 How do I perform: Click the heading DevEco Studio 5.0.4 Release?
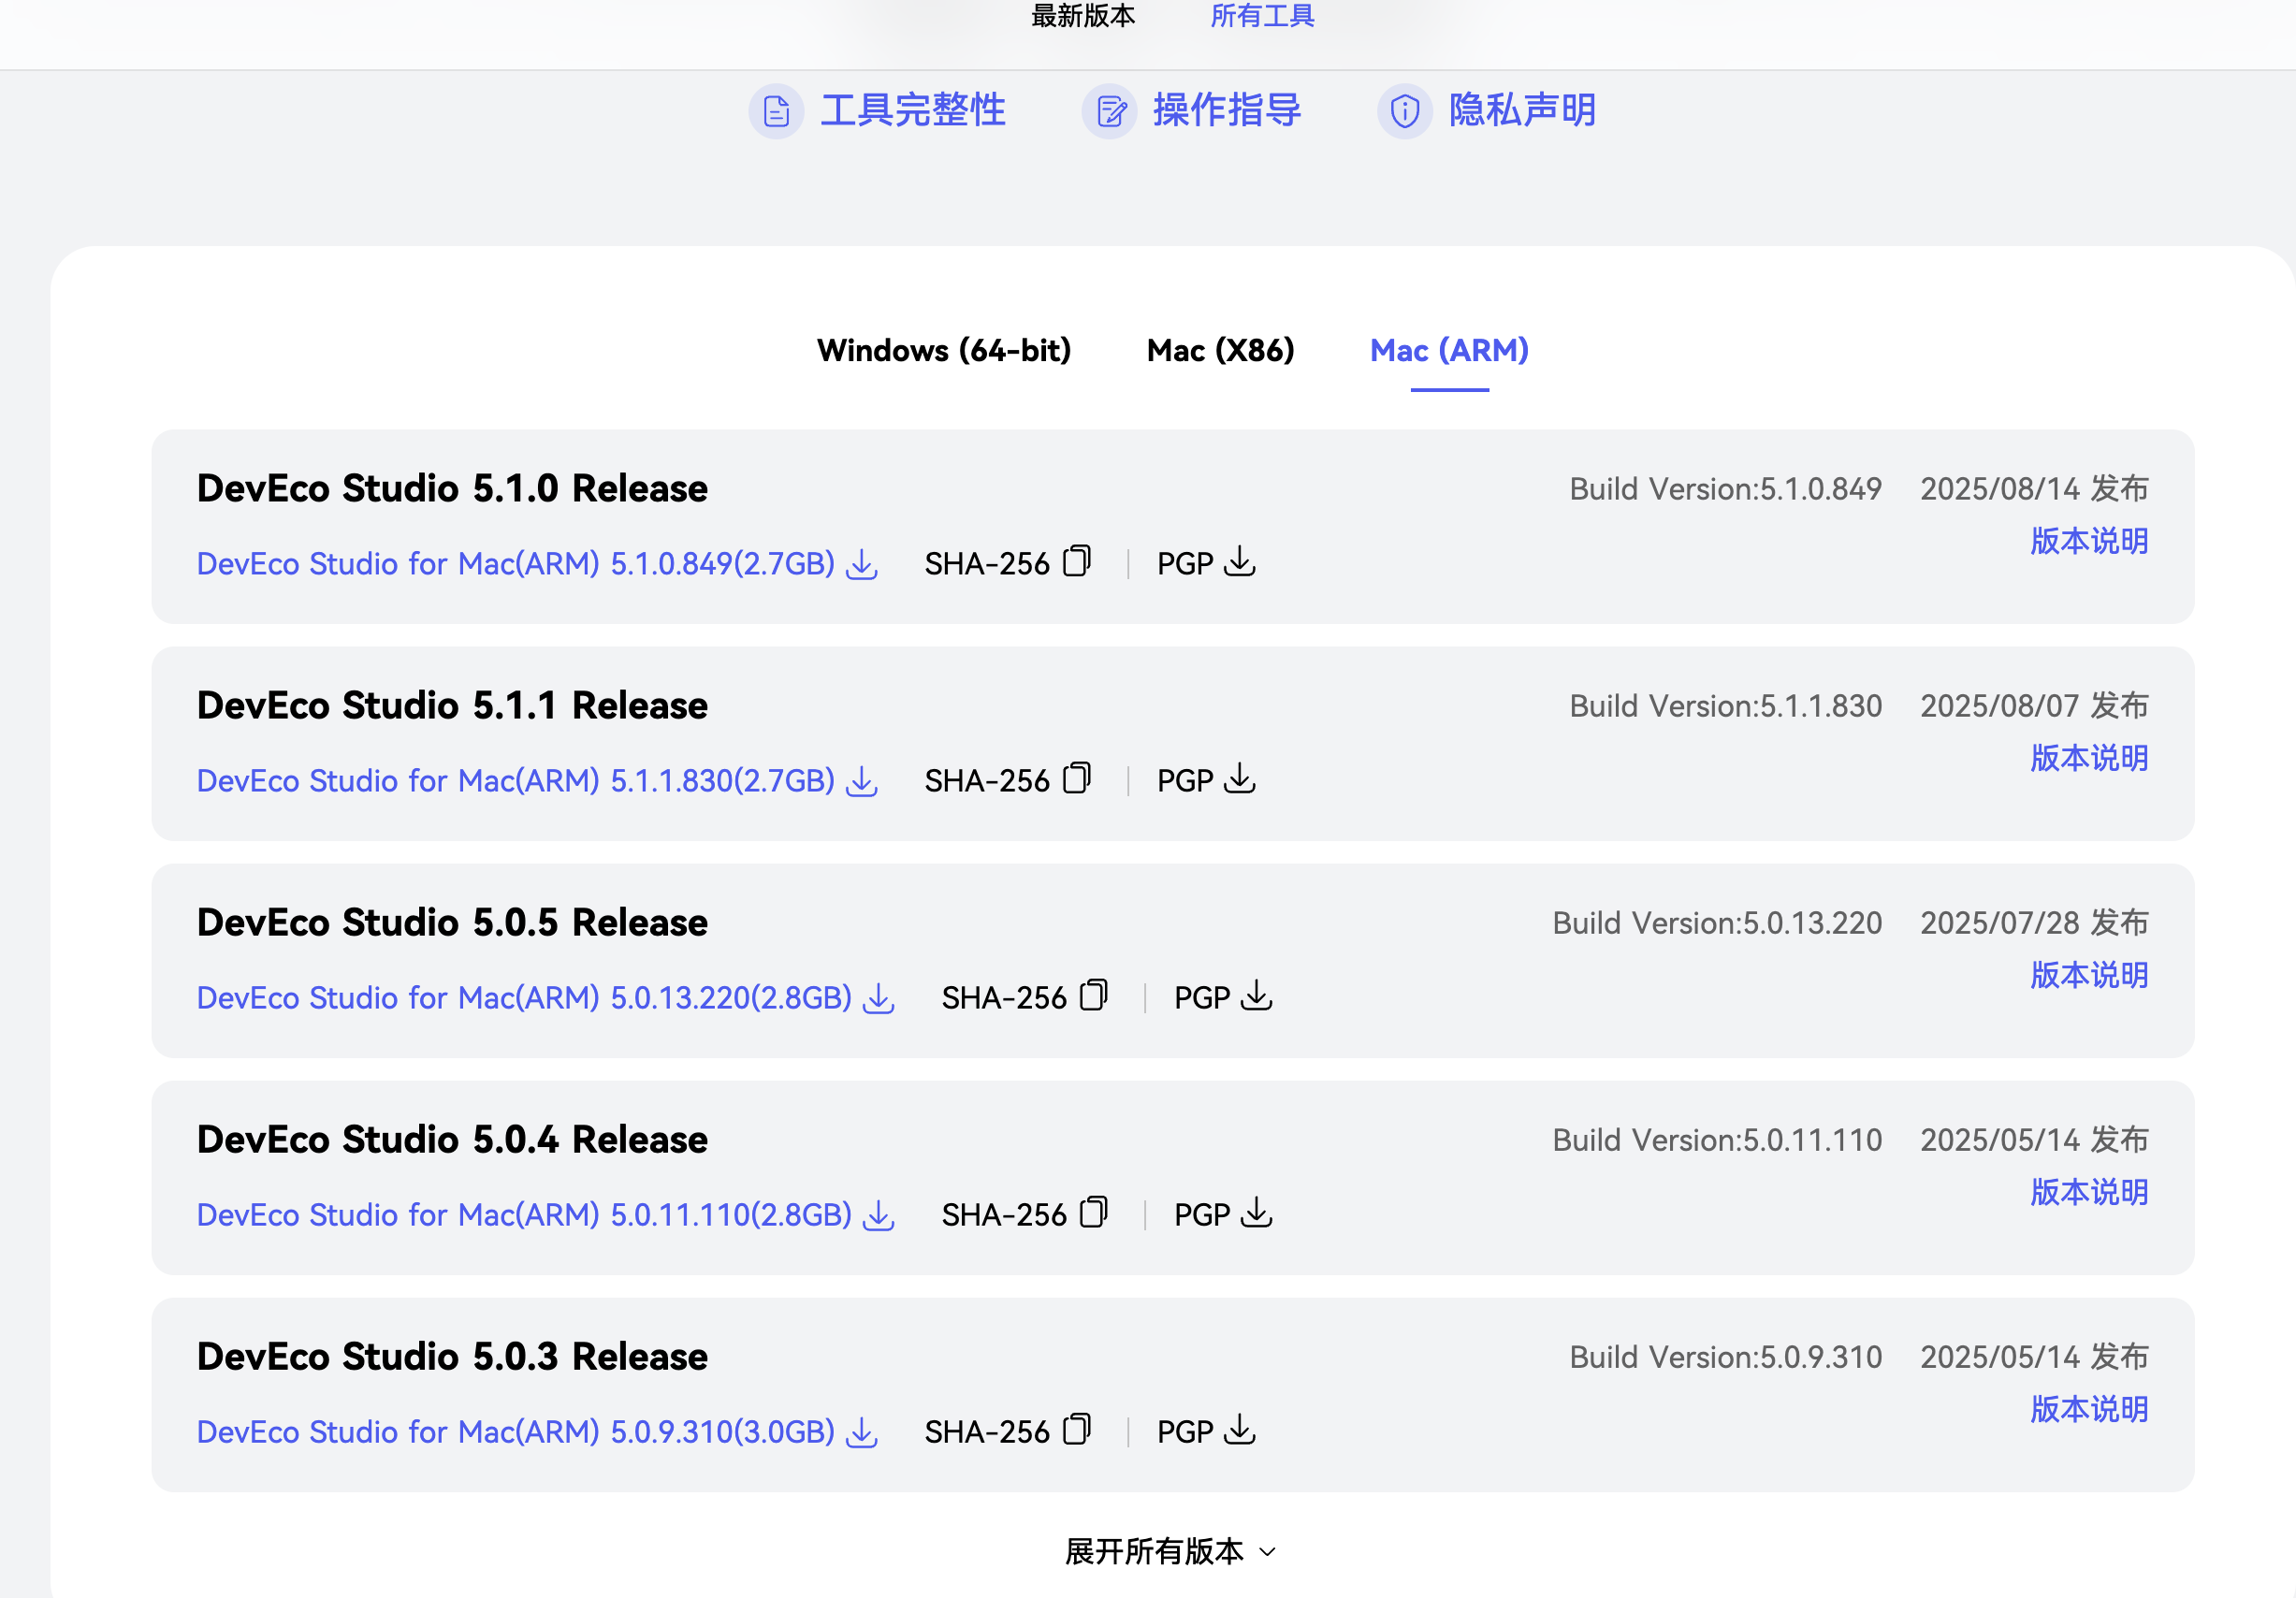[452, 1139]
